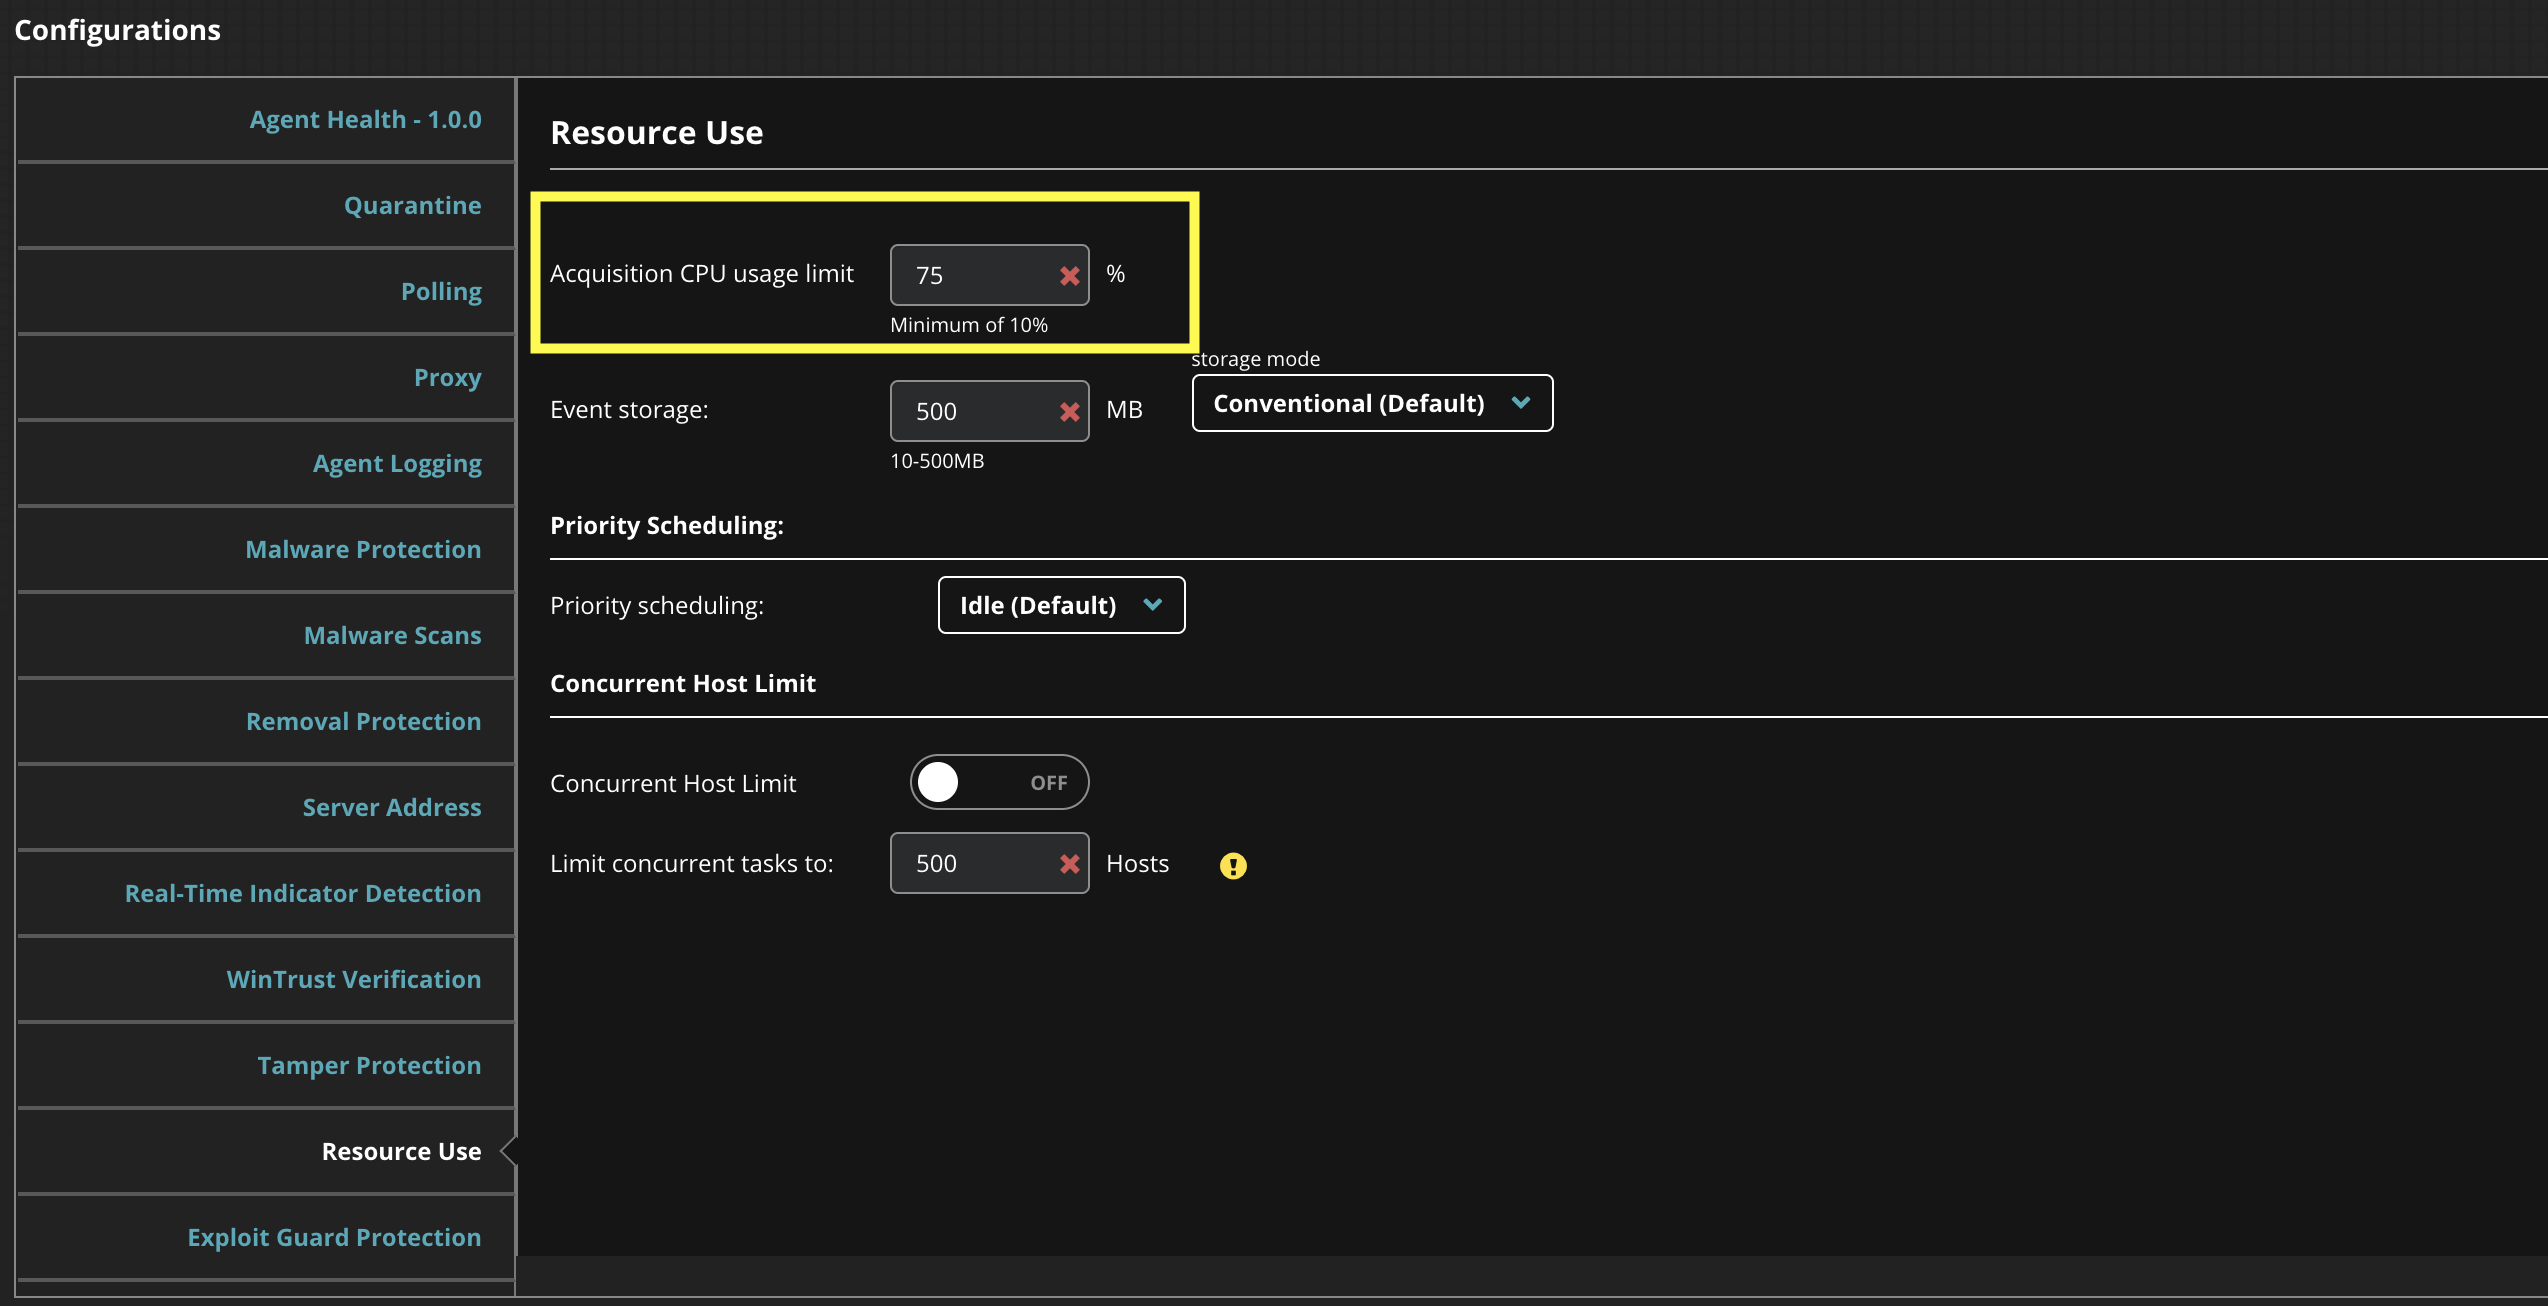Open the Exploit Guard Protection section
Screen dimensions: 2548x1306
[x=266, y=1238]
